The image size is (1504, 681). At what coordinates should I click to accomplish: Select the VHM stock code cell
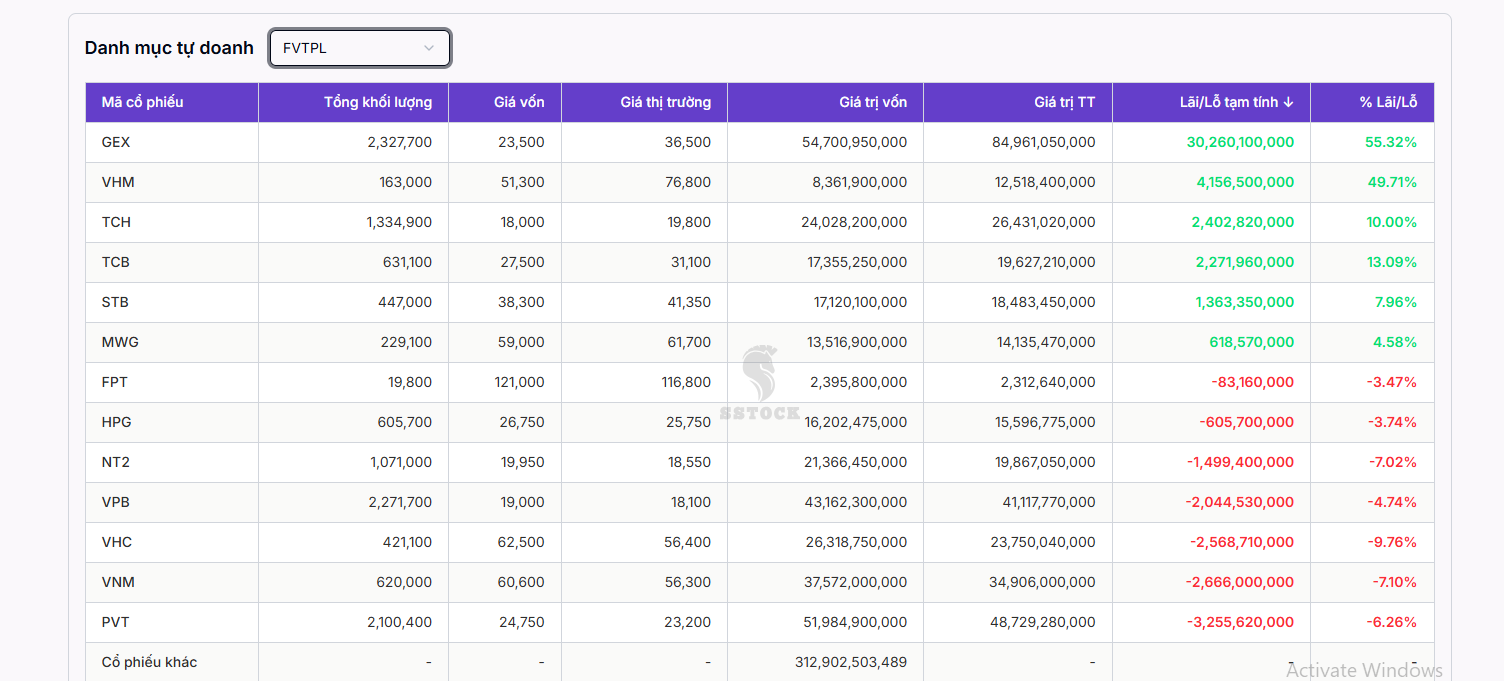118,182
